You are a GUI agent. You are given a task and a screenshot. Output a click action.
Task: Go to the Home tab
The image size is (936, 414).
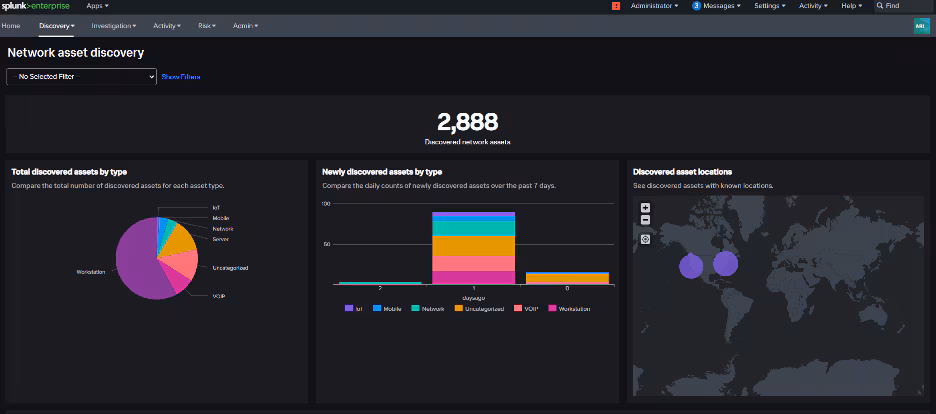(11, 25)
